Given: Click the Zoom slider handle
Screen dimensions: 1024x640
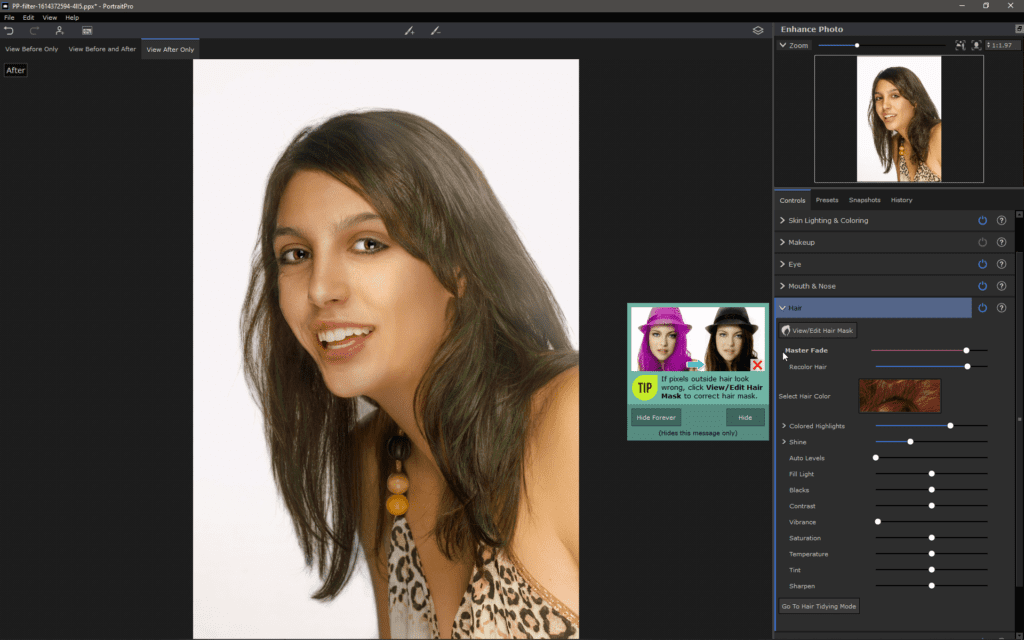Looking at the screenshot, I should tap(857, 45).
